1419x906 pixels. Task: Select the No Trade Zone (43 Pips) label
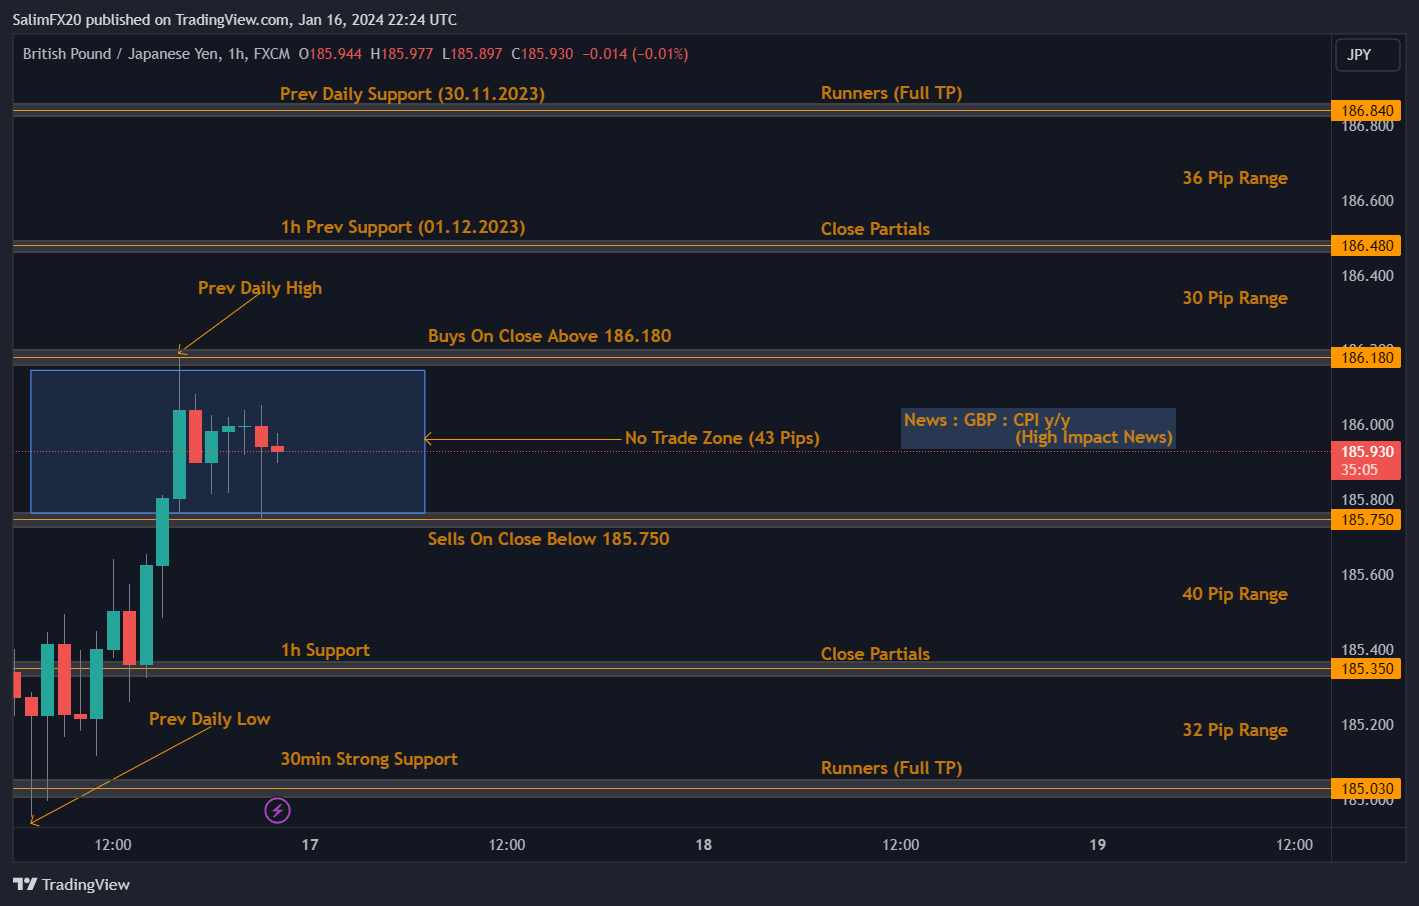(722, 438)
